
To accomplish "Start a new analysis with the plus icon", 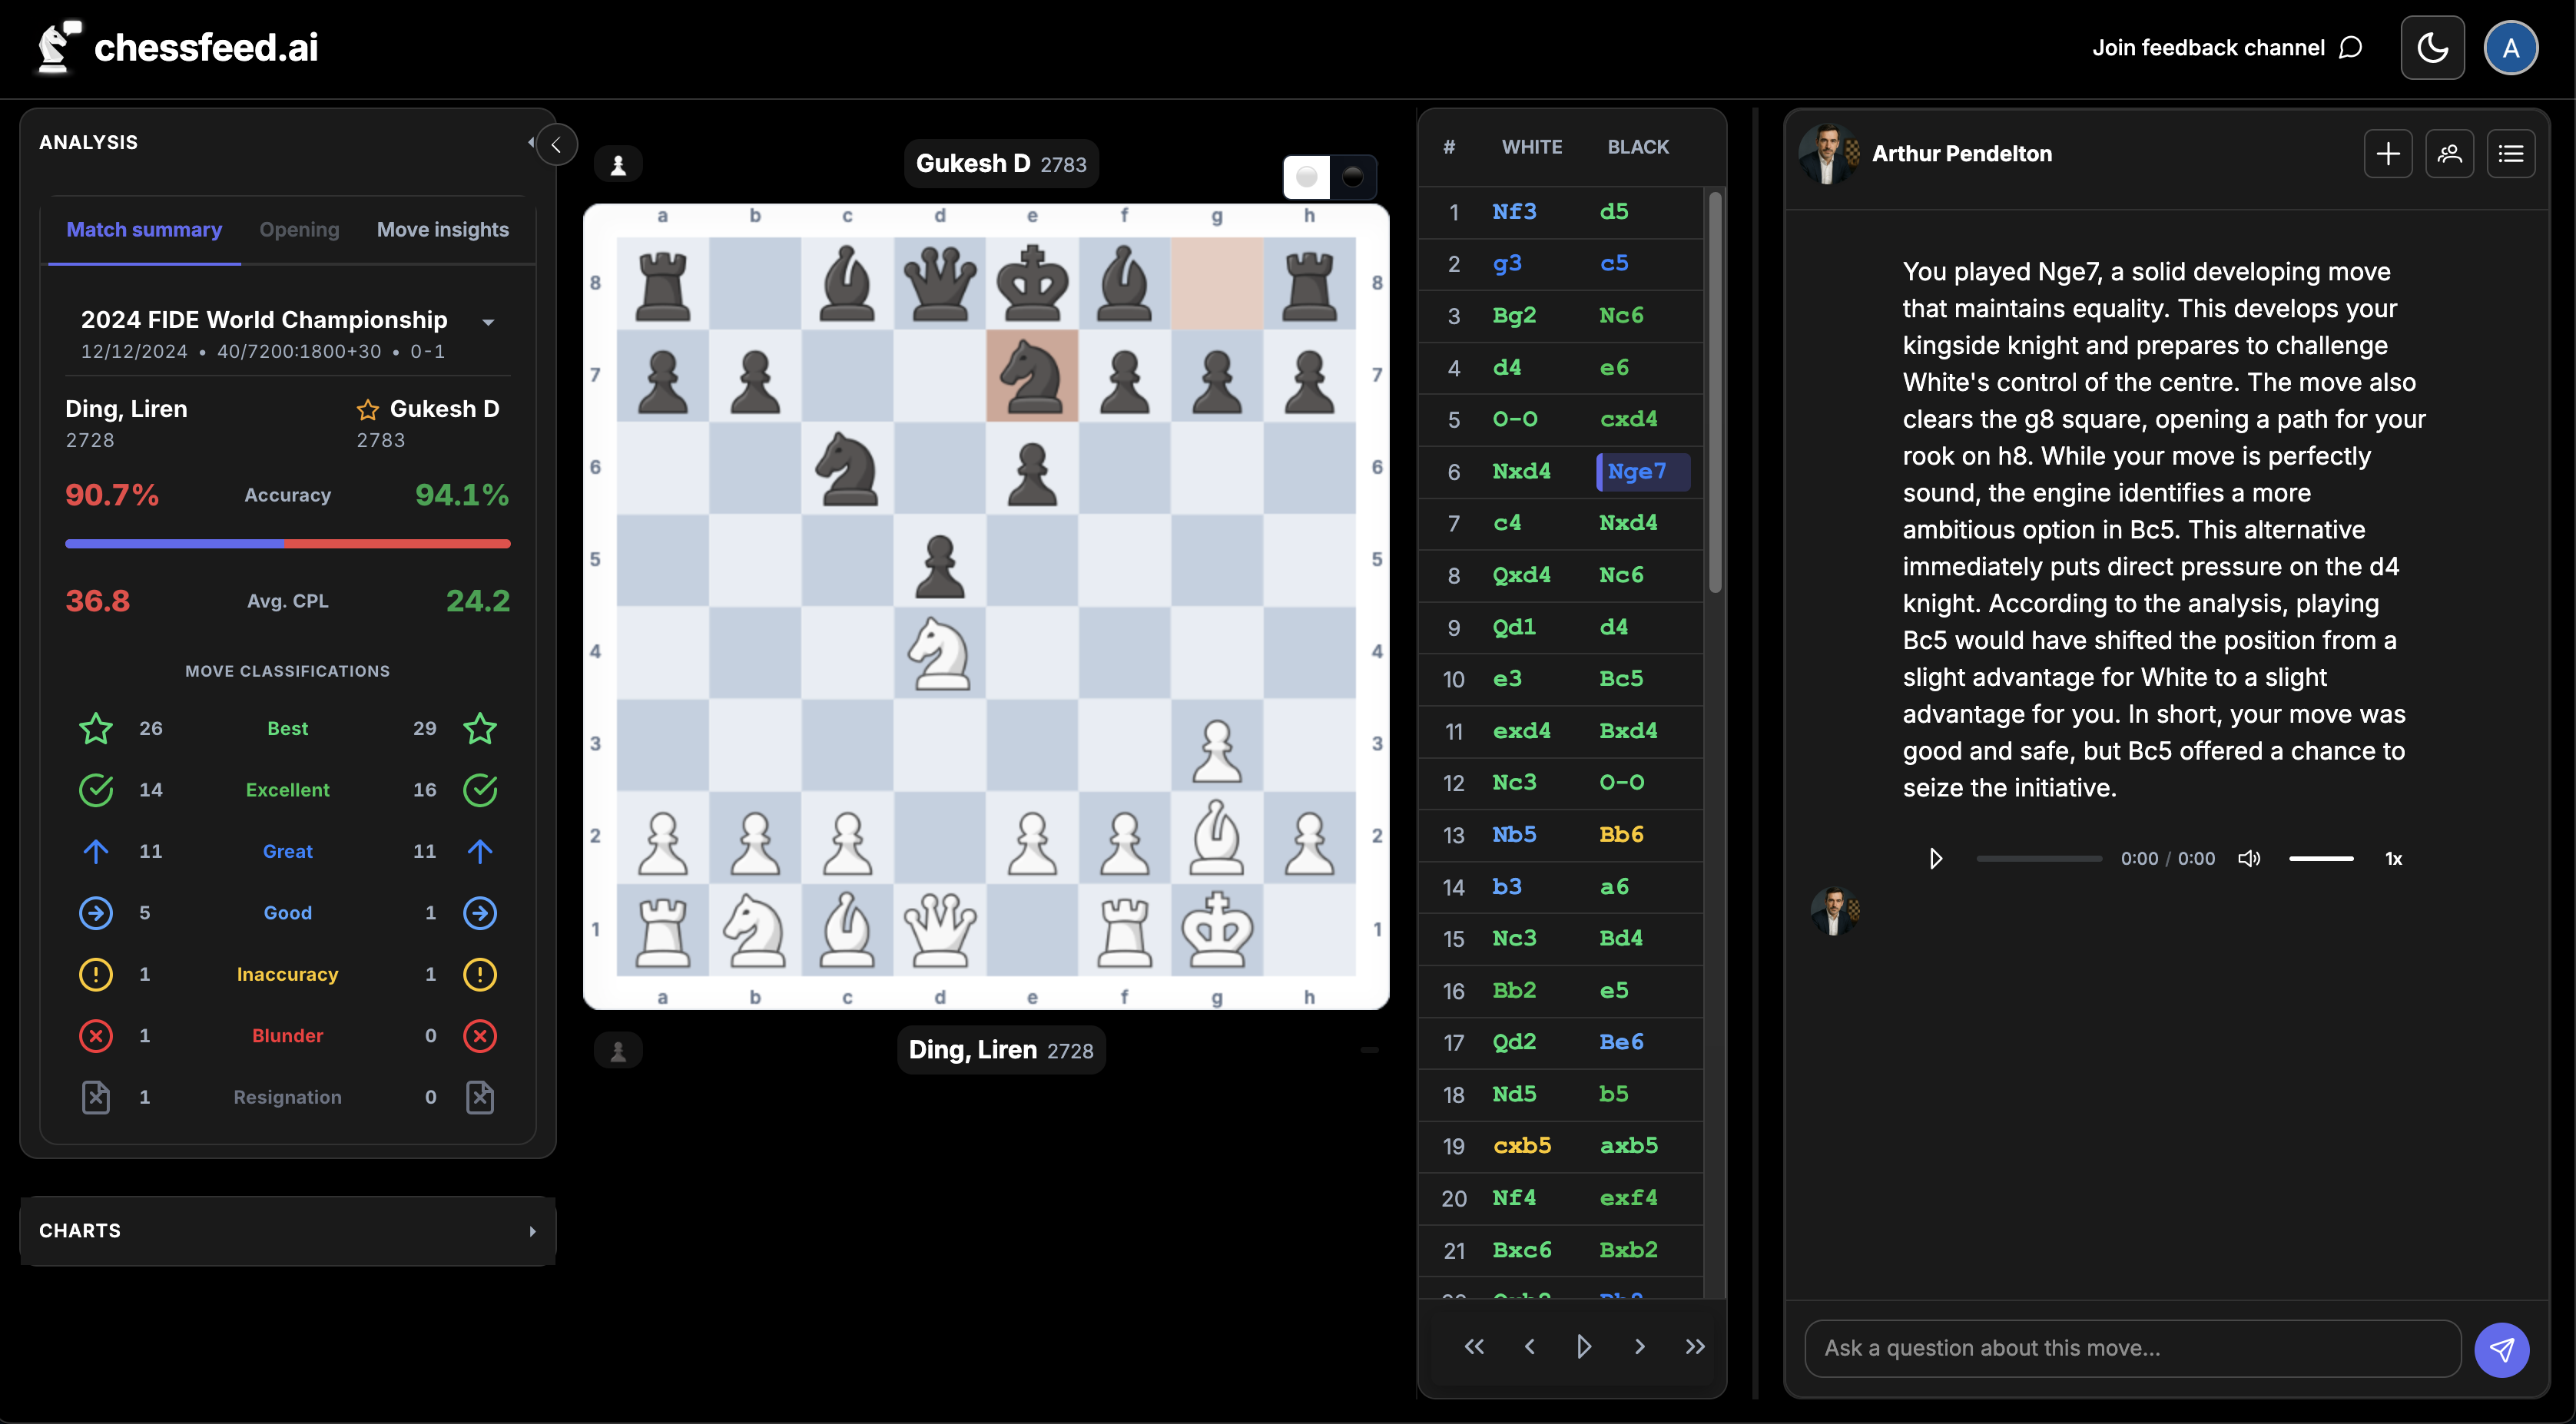I will click(x=2388, y=153).
